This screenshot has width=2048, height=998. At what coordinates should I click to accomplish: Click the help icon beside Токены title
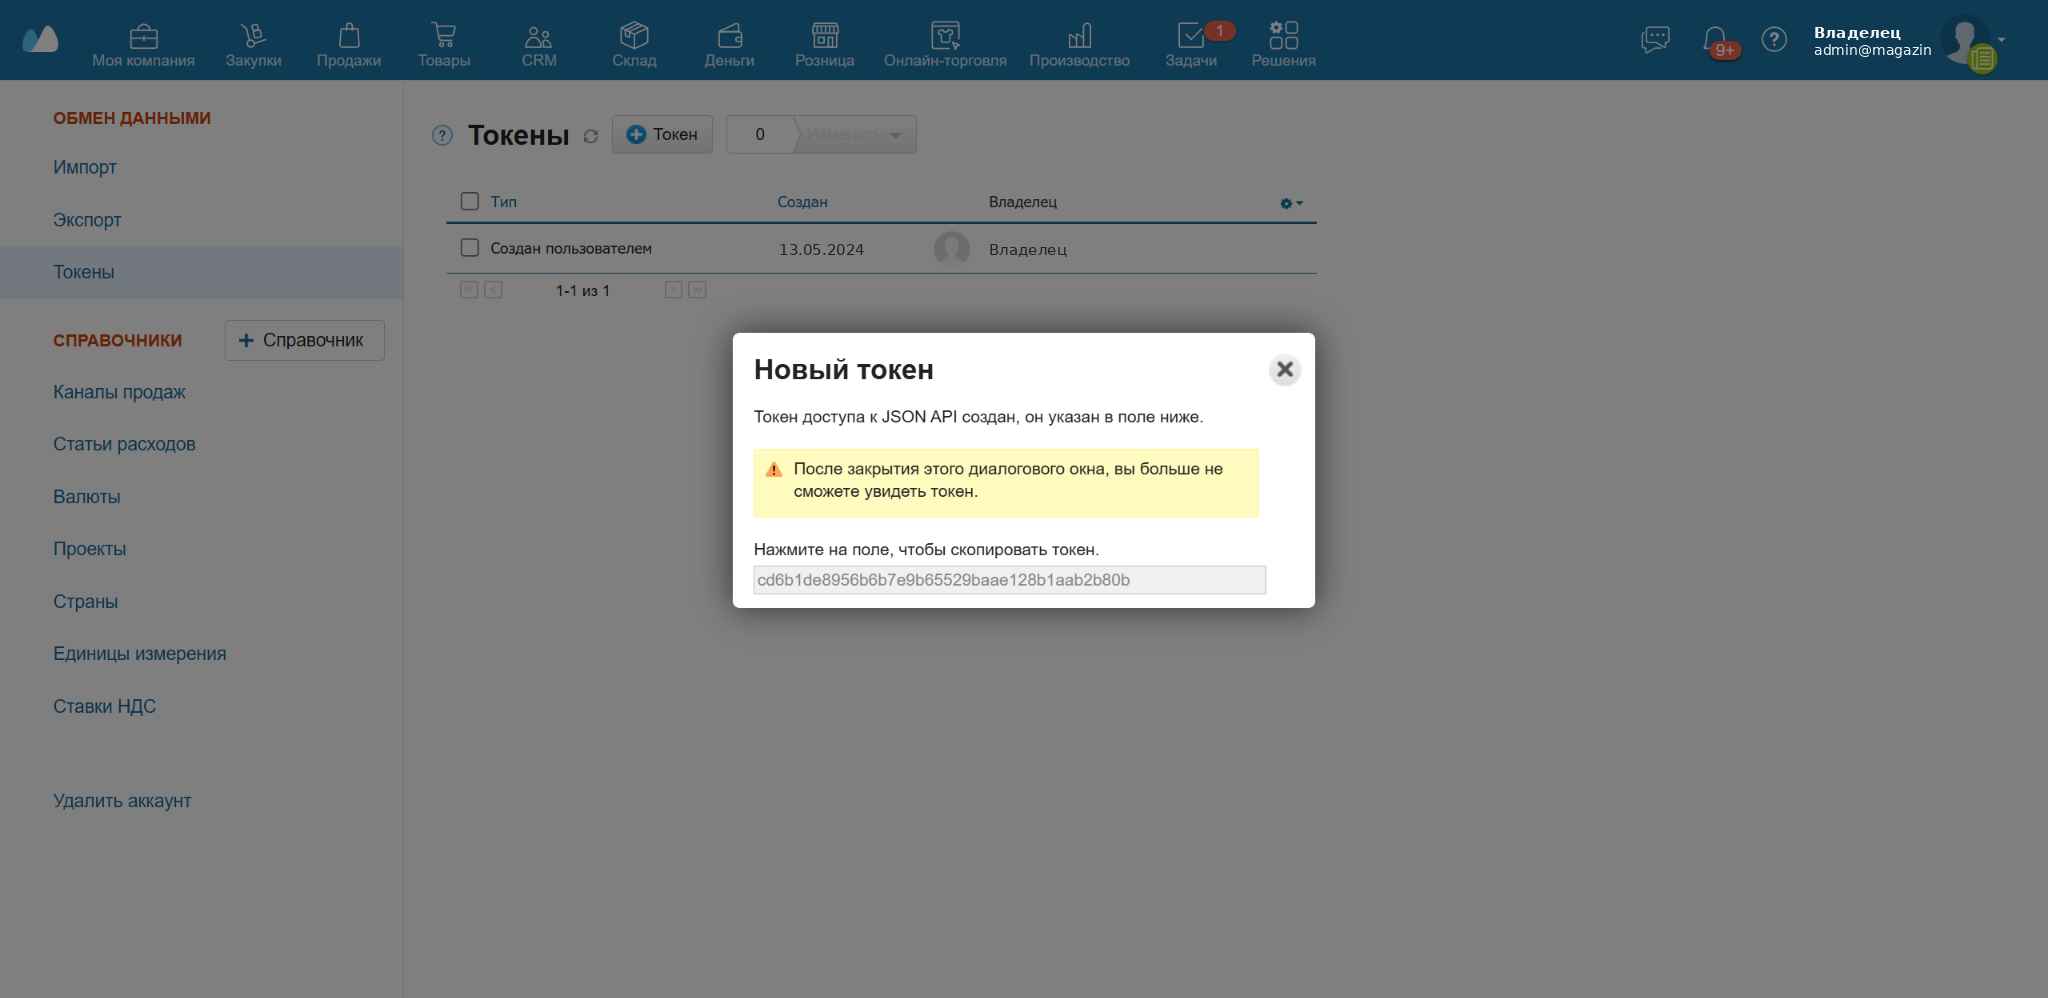click(442, 135)
